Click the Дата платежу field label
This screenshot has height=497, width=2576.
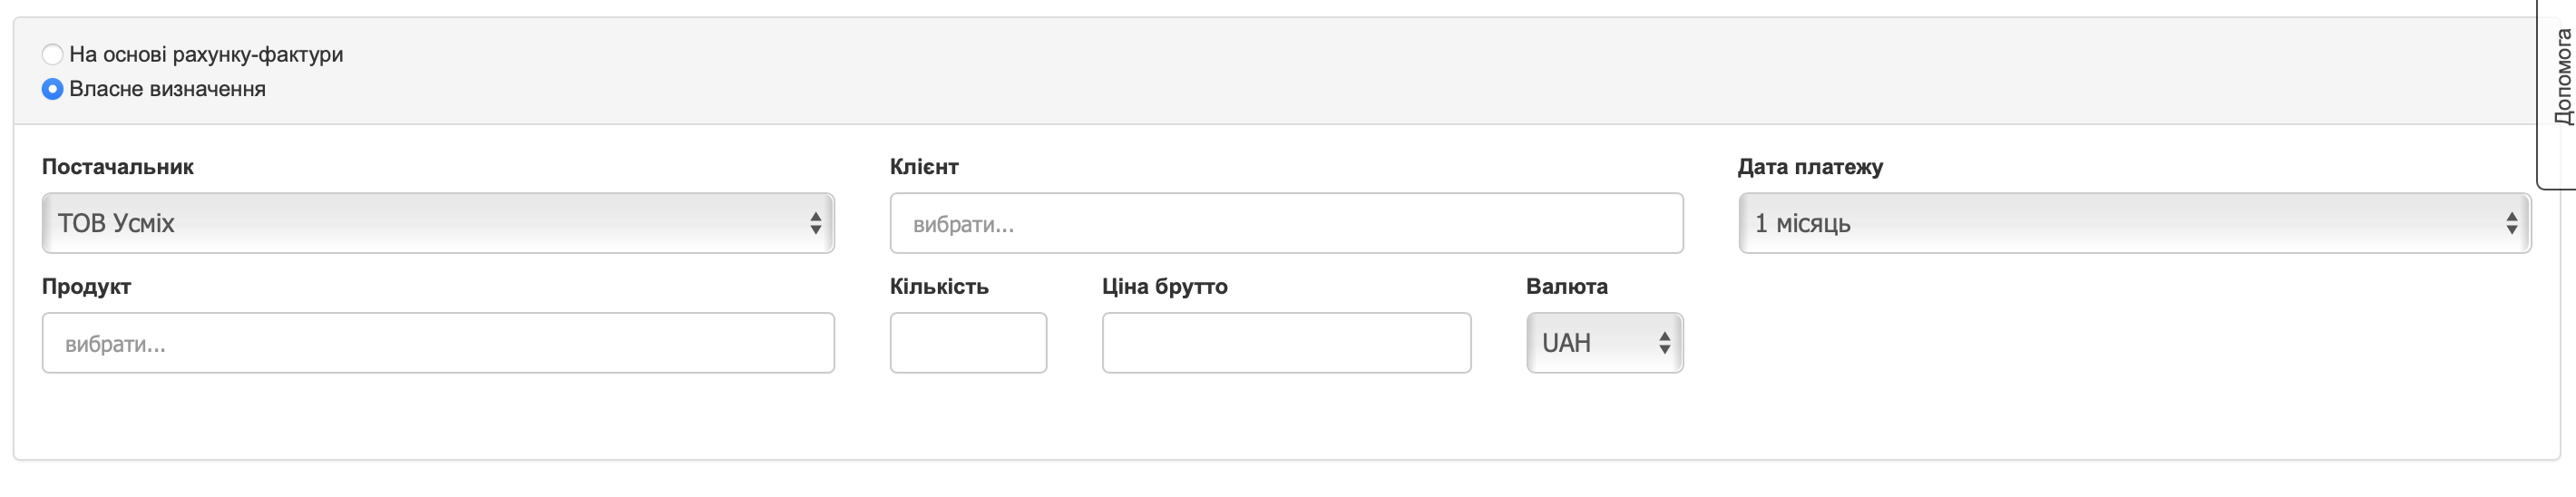[1810, 167]
